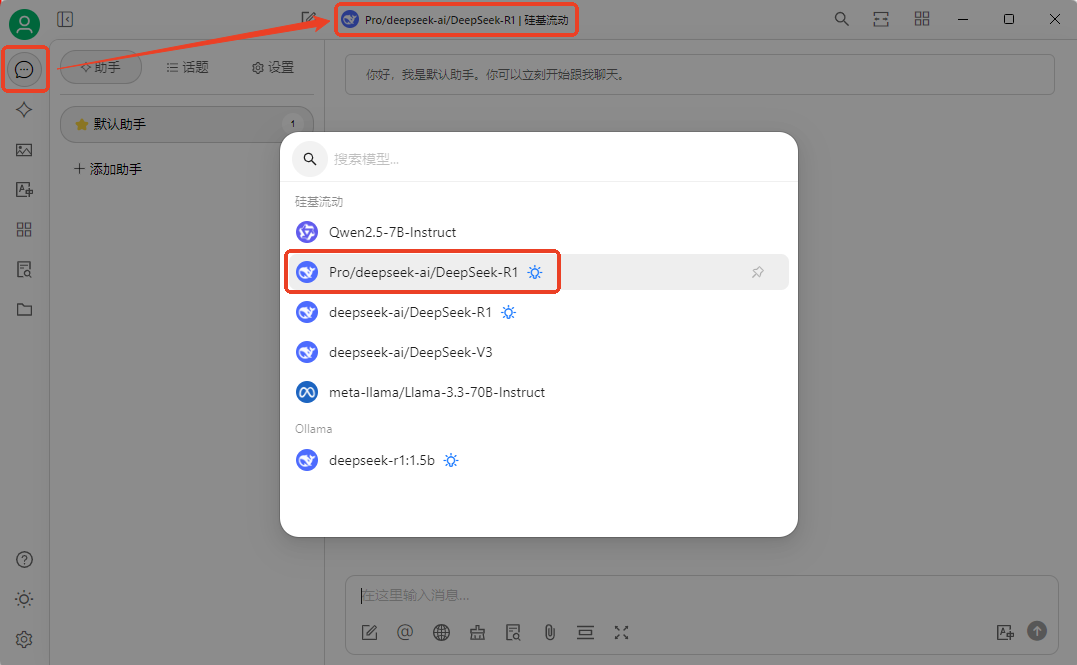Viewport: 1077px width, 665px height.
Task: Open the files folder sidebar icon
Action: click(x=24, y=309)
